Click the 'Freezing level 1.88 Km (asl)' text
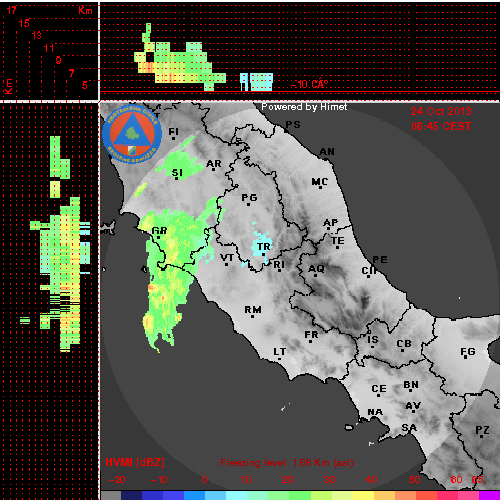This screenshot has height=500, width=500. [287, 463]
